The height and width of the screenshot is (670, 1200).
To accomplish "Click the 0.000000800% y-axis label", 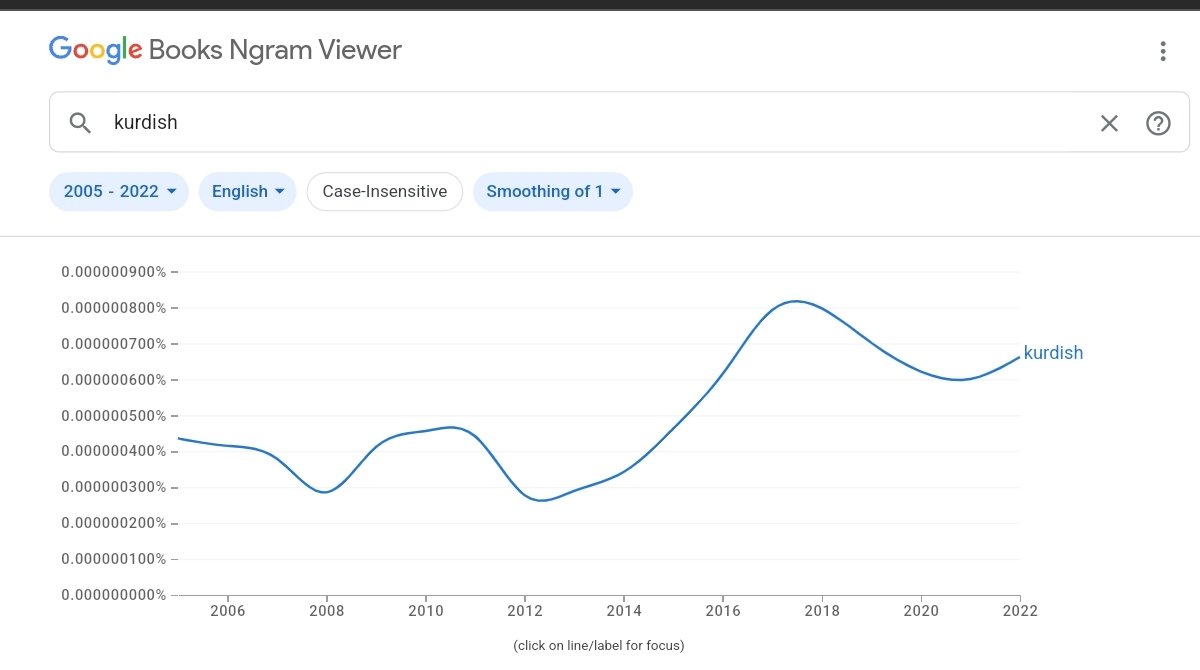I will coord(114,308).
